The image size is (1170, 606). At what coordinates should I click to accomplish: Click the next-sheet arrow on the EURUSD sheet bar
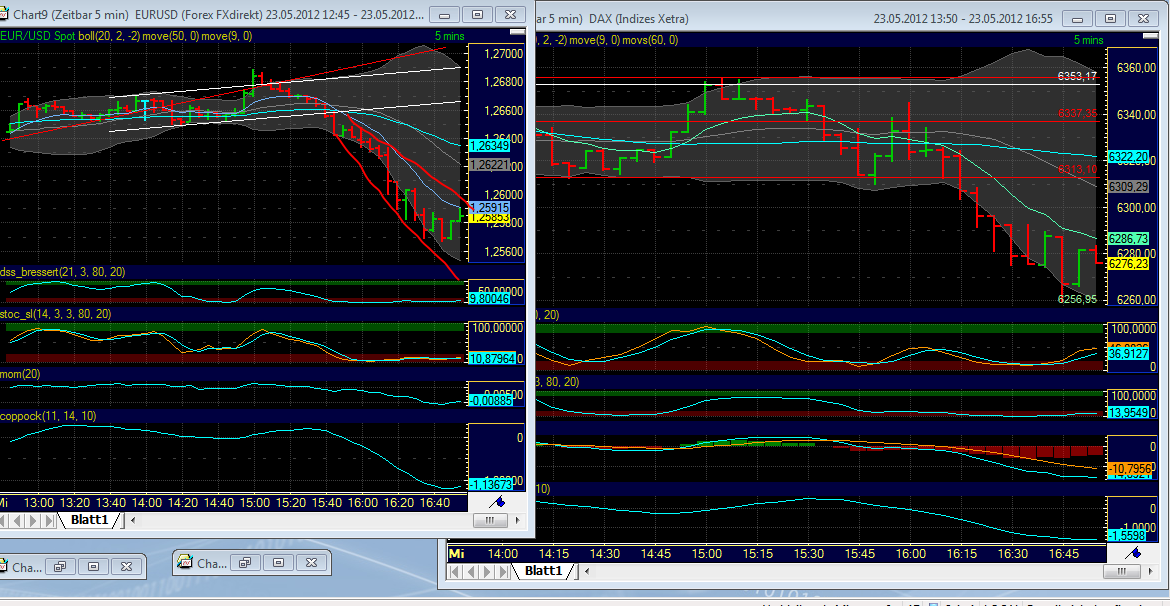click(x=31, y=520)
